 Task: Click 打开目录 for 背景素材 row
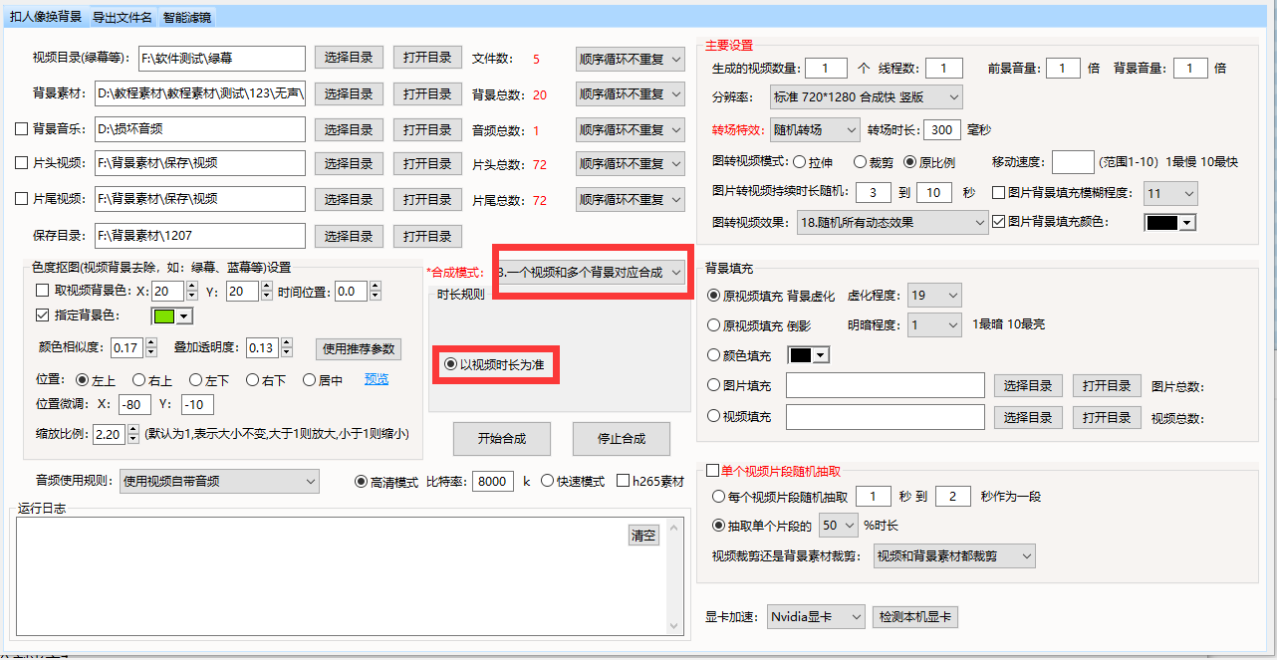click(427, 94)
